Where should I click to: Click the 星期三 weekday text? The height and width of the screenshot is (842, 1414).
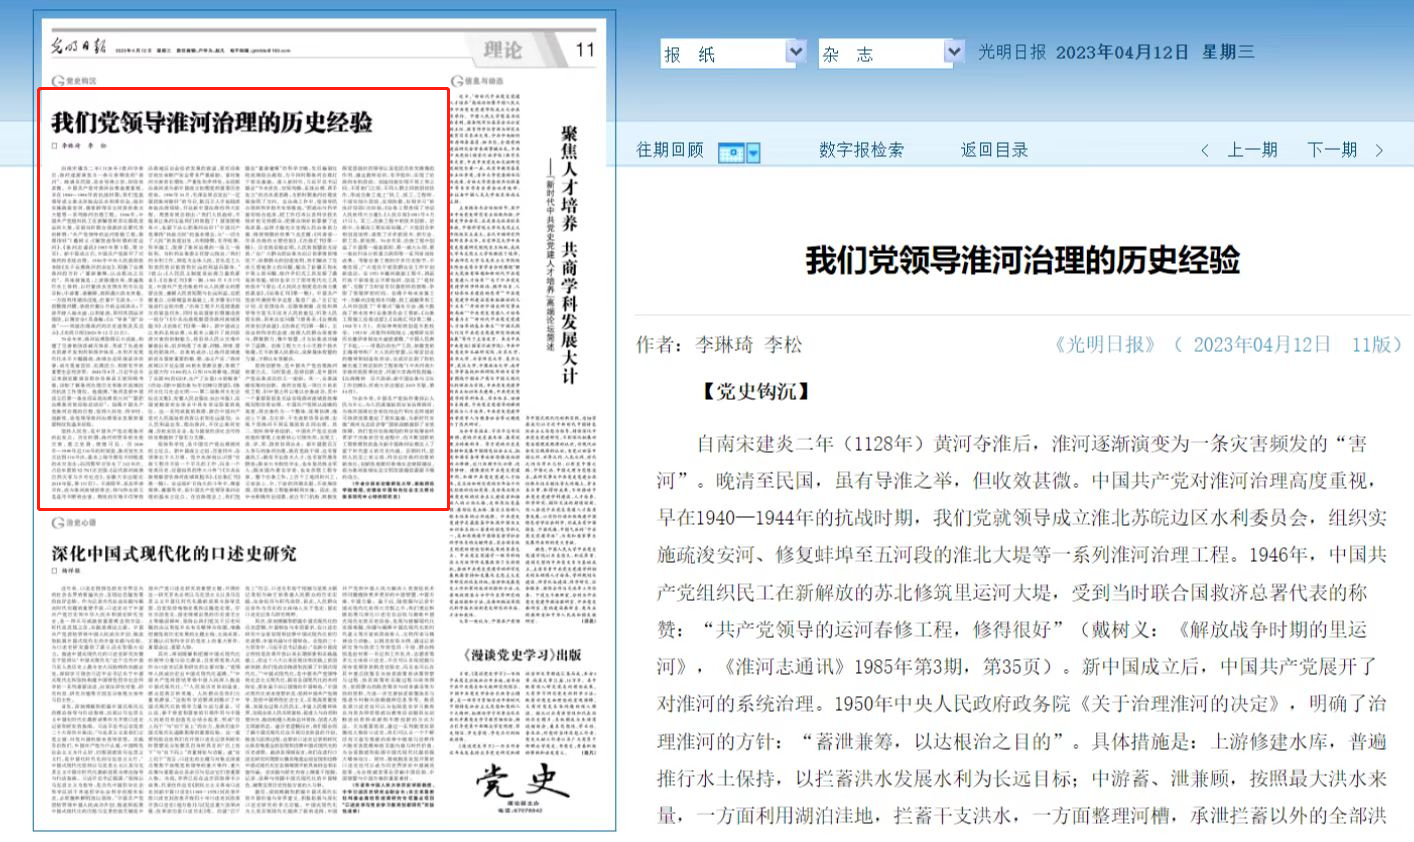pyautogui.click(x=1228, y=52)
